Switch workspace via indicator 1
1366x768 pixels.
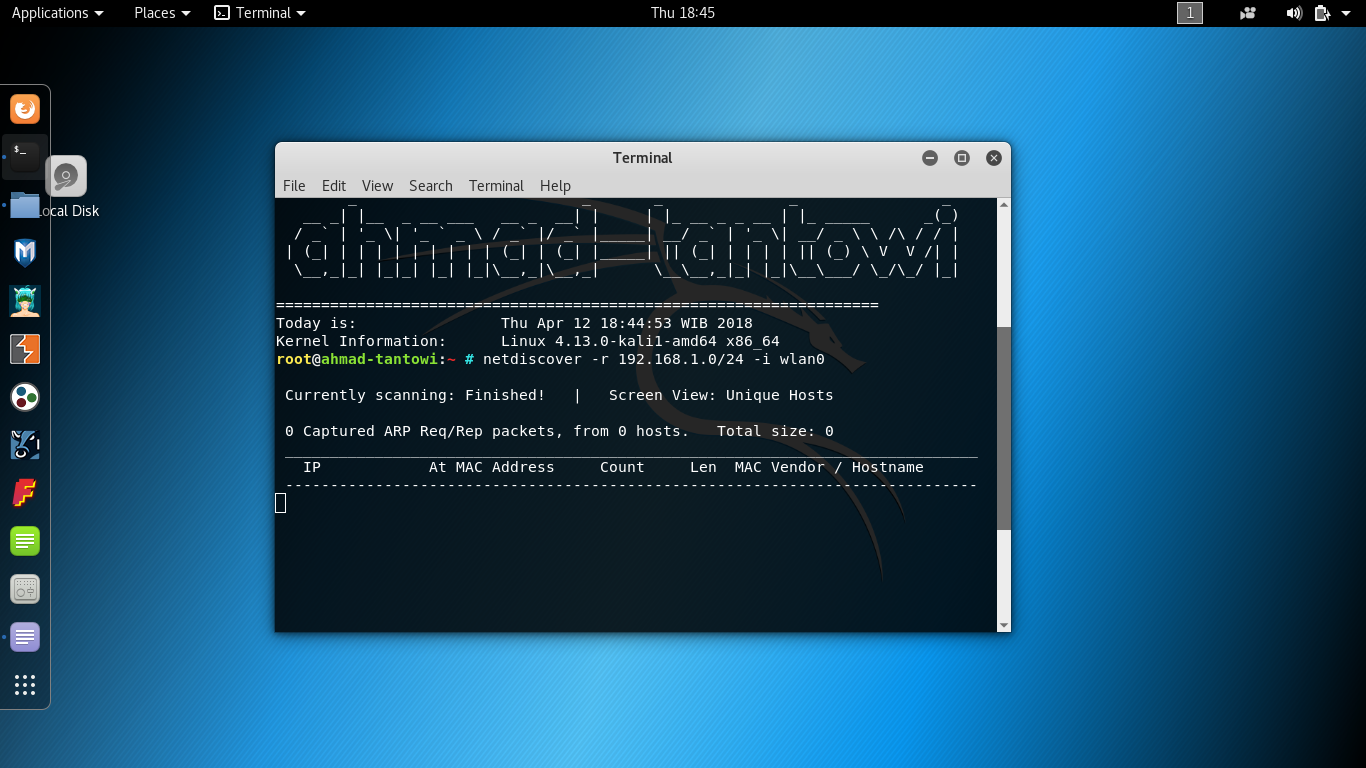point(1190,13)
